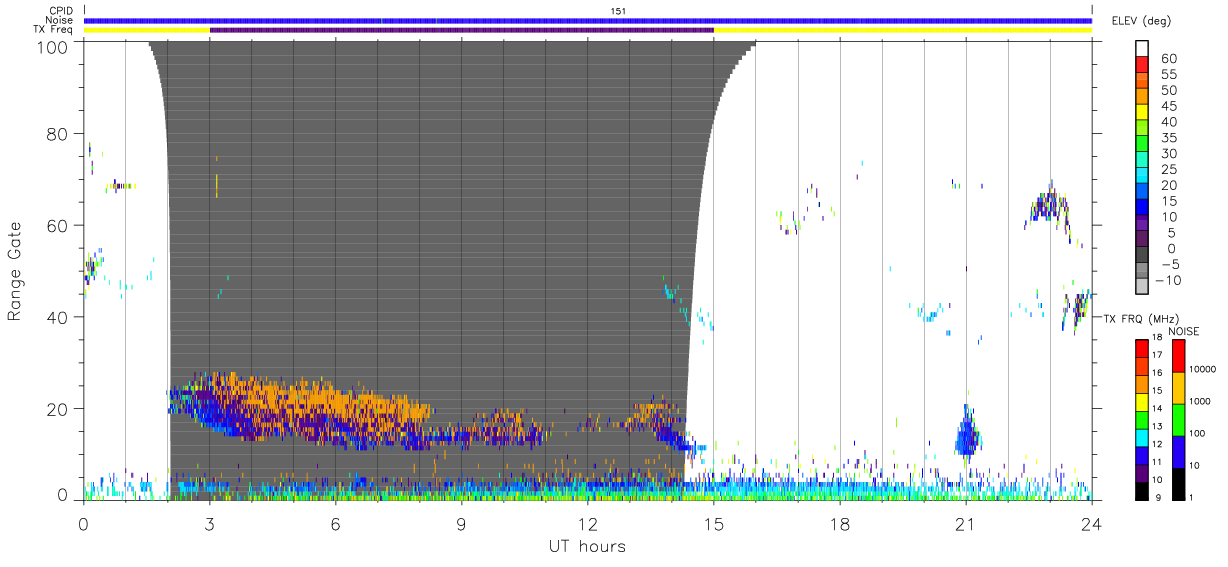1228x567 pixels.
Task: Click the 'CPID' label at top left
Action: pos(61,11)
